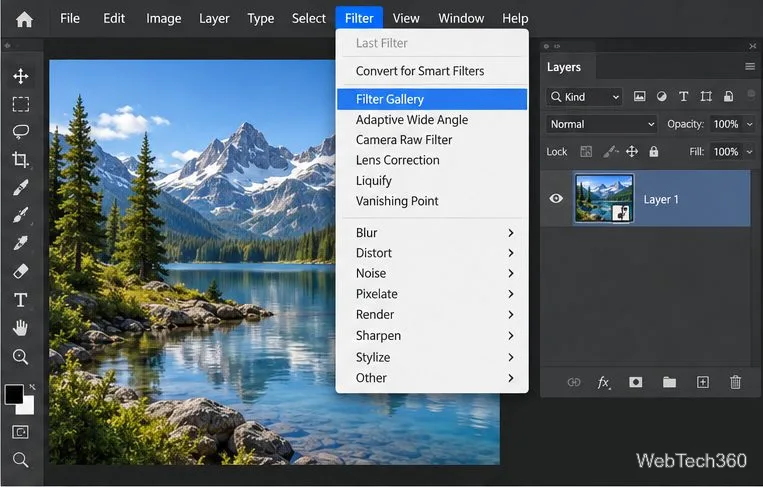Toggle Quick Mask mode icon
The height and width of the screenshot is (487, 763).
tap(20, 432)
